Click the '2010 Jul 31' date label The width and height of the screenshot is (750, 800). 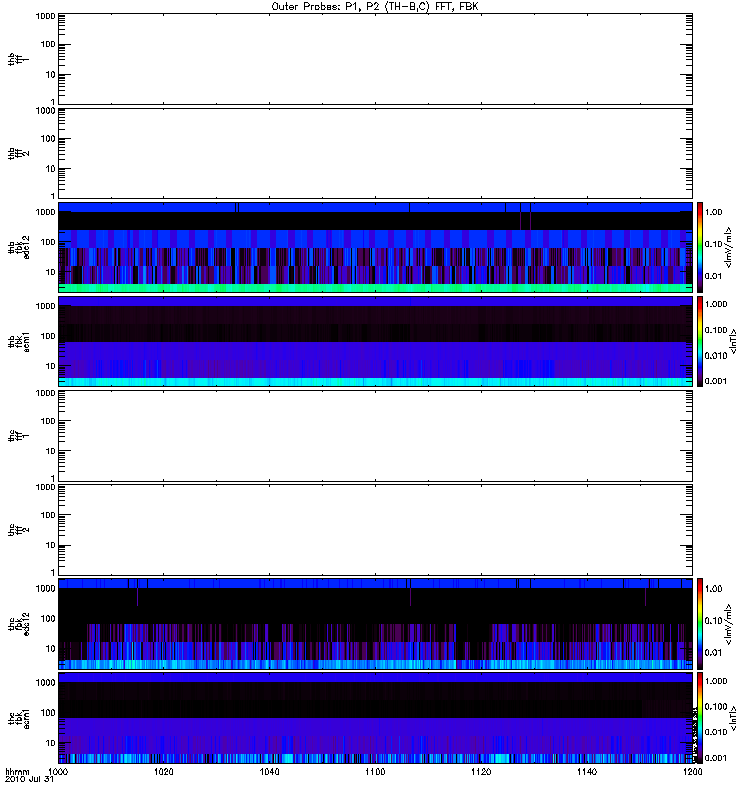[30, 779]
